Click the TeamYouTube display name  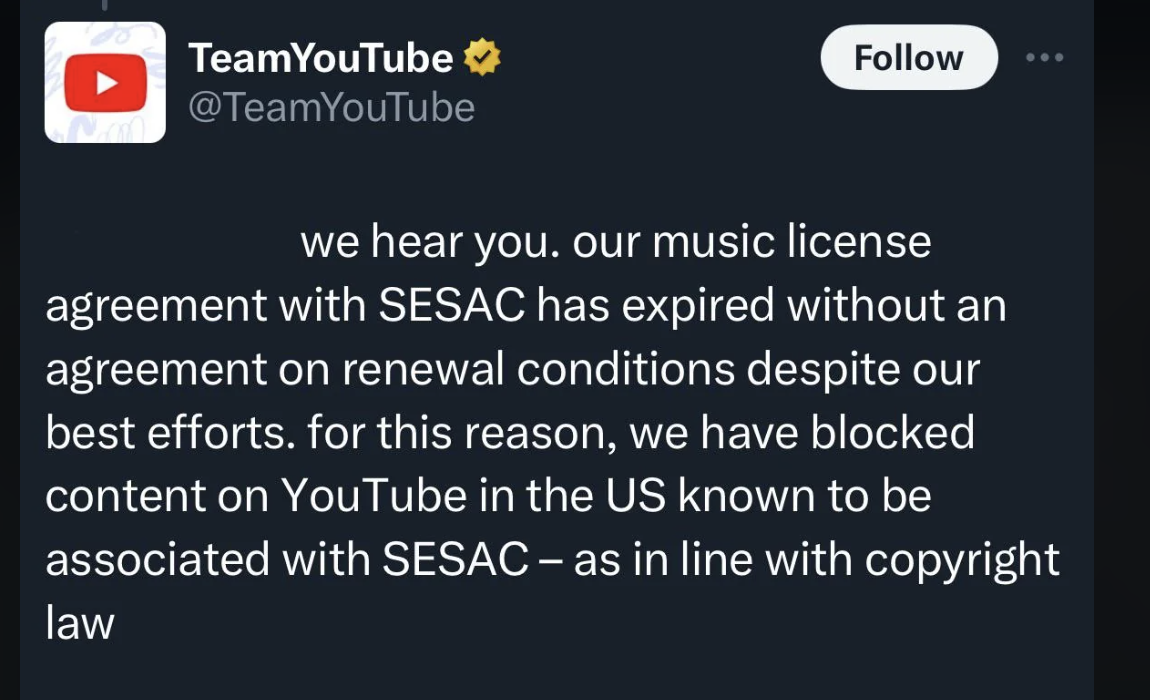318,57
